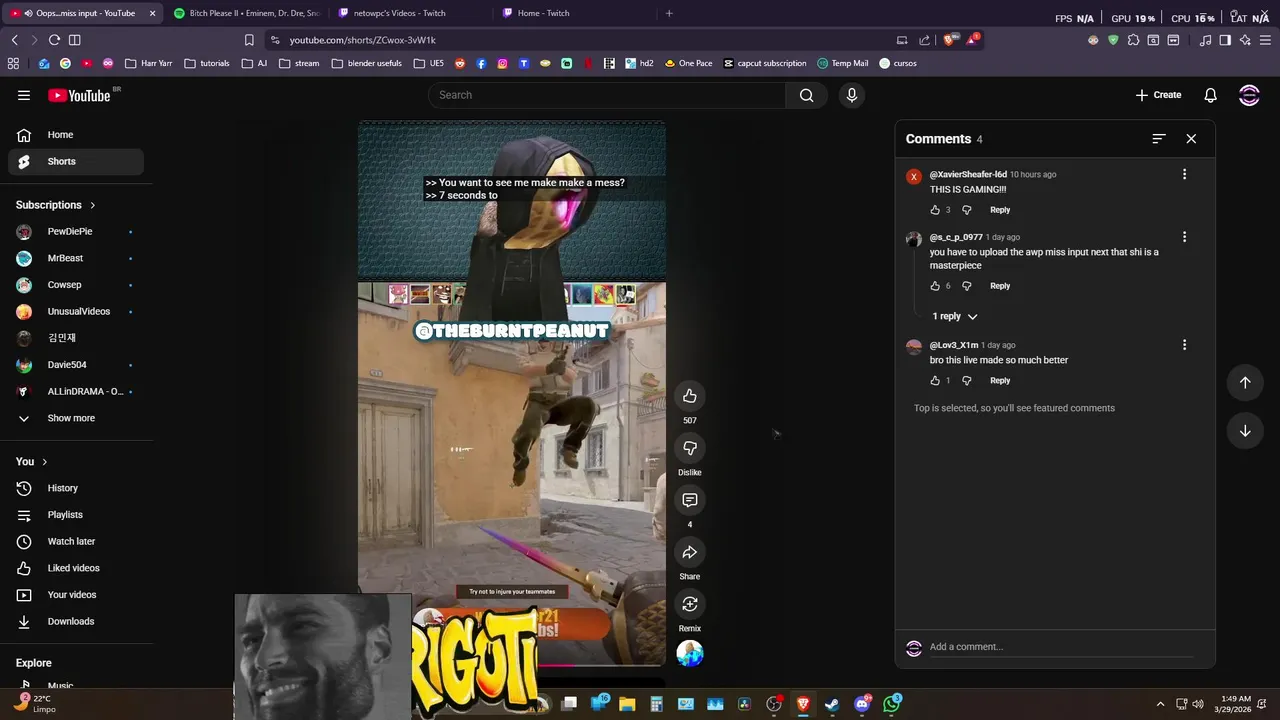
Task: Dislike the awp miss input comment
Action: pos(966,286)
